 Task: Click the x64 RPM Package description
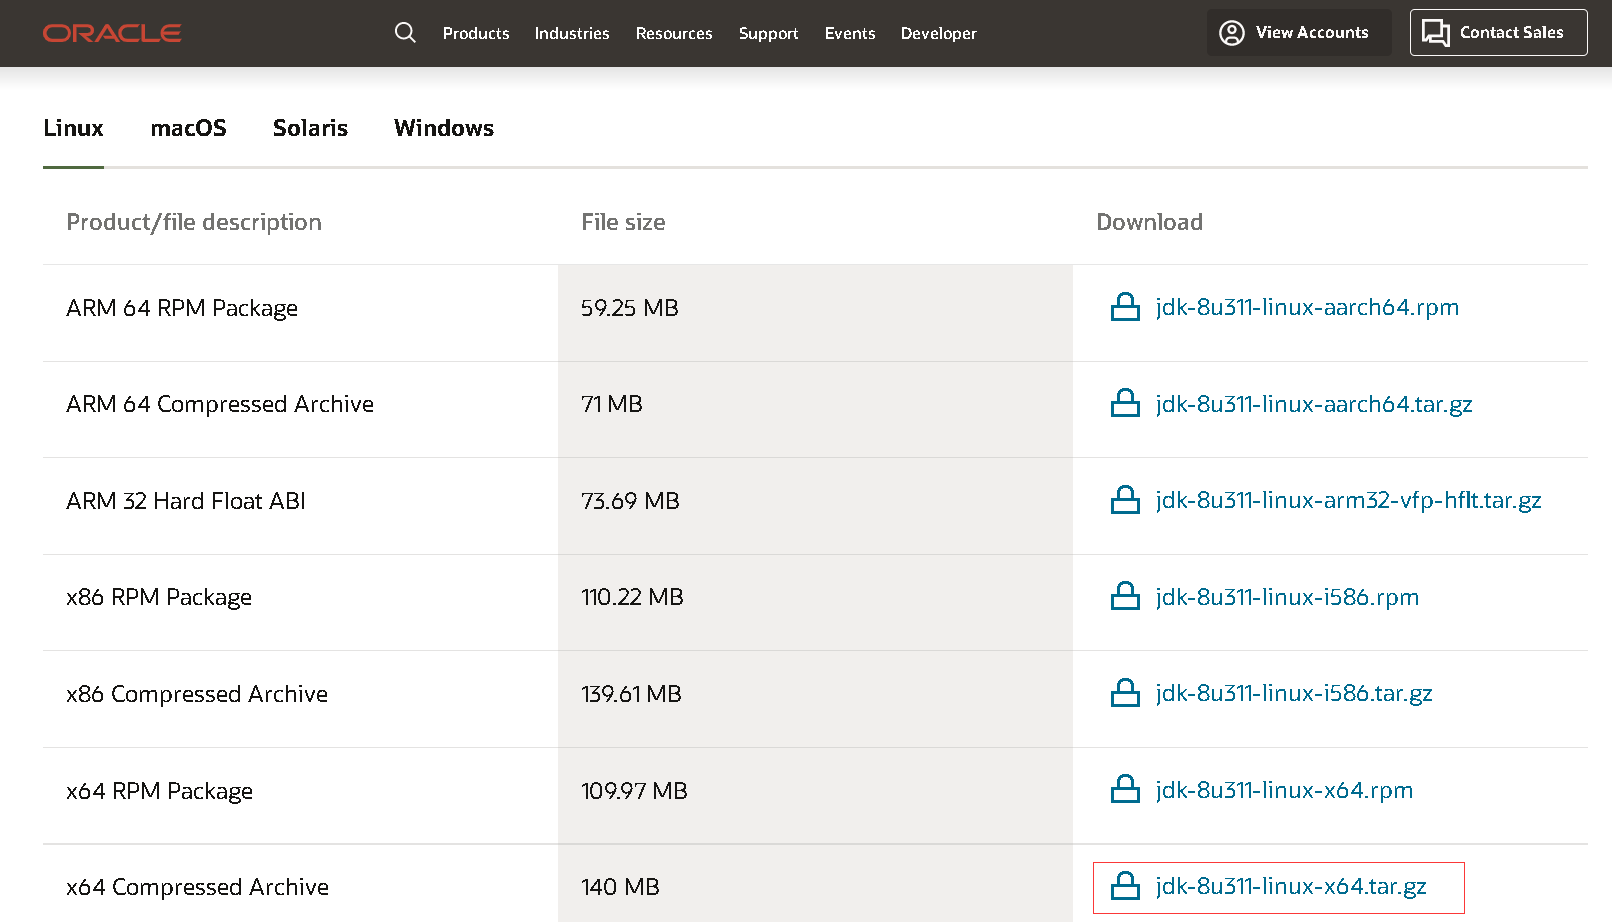pyautogui.click(x=159, y=791)
